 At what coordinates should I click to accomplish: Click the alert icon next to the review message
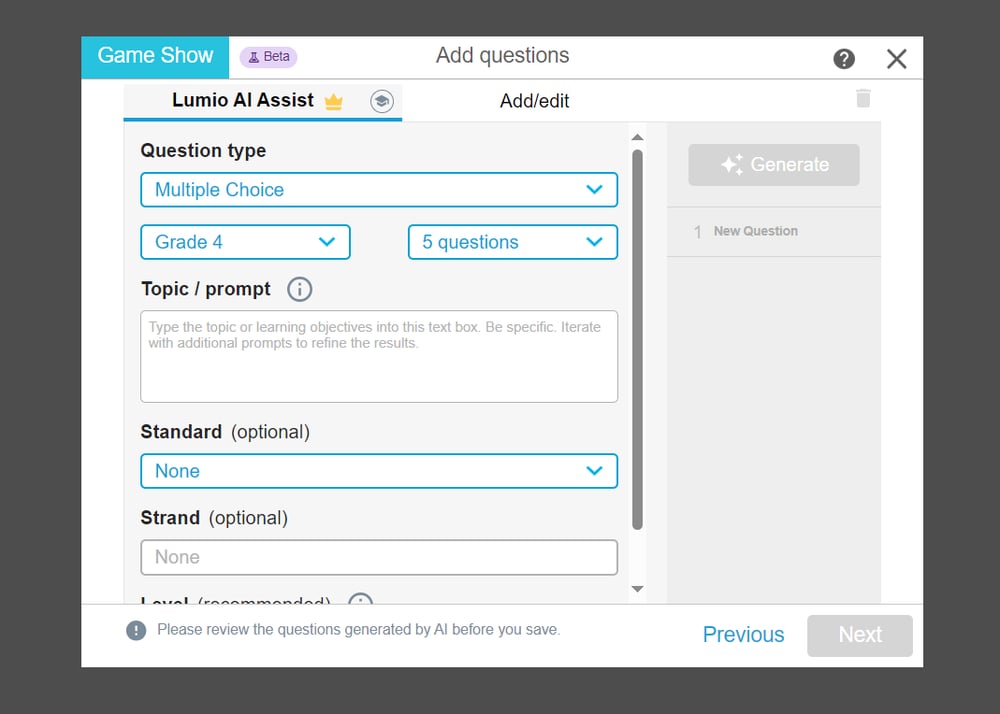point(137,630)
